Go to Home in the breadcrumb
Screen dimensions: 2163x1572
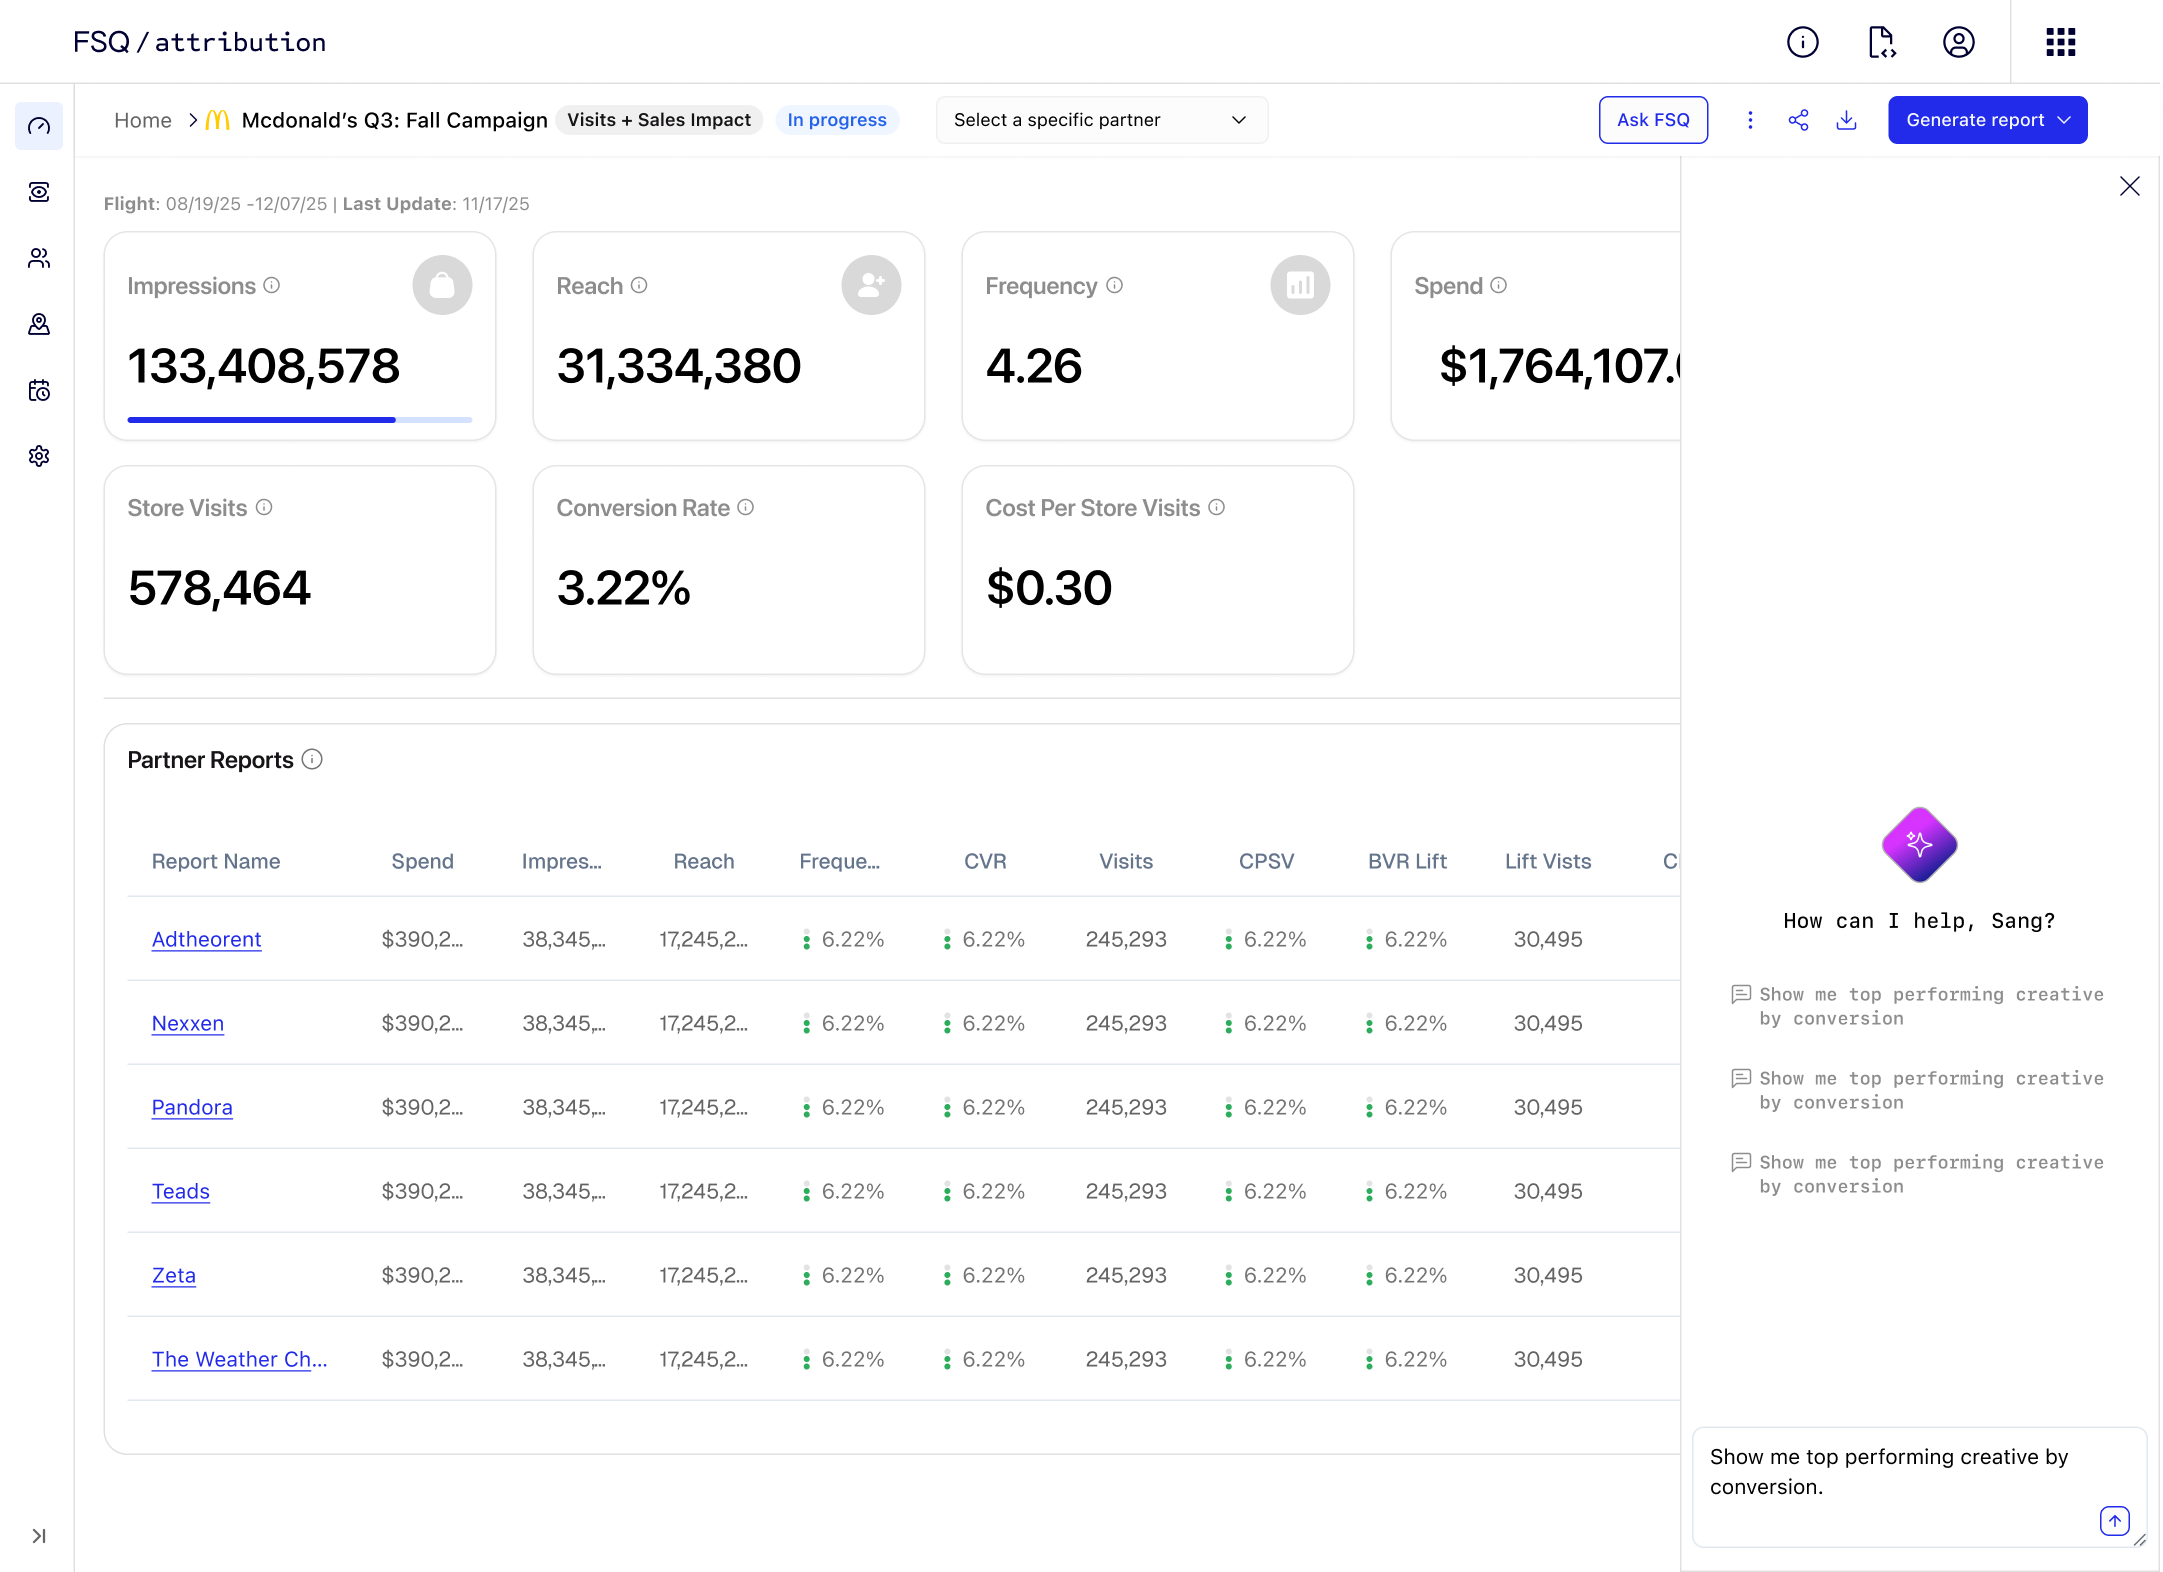click(x=143, y=120)
